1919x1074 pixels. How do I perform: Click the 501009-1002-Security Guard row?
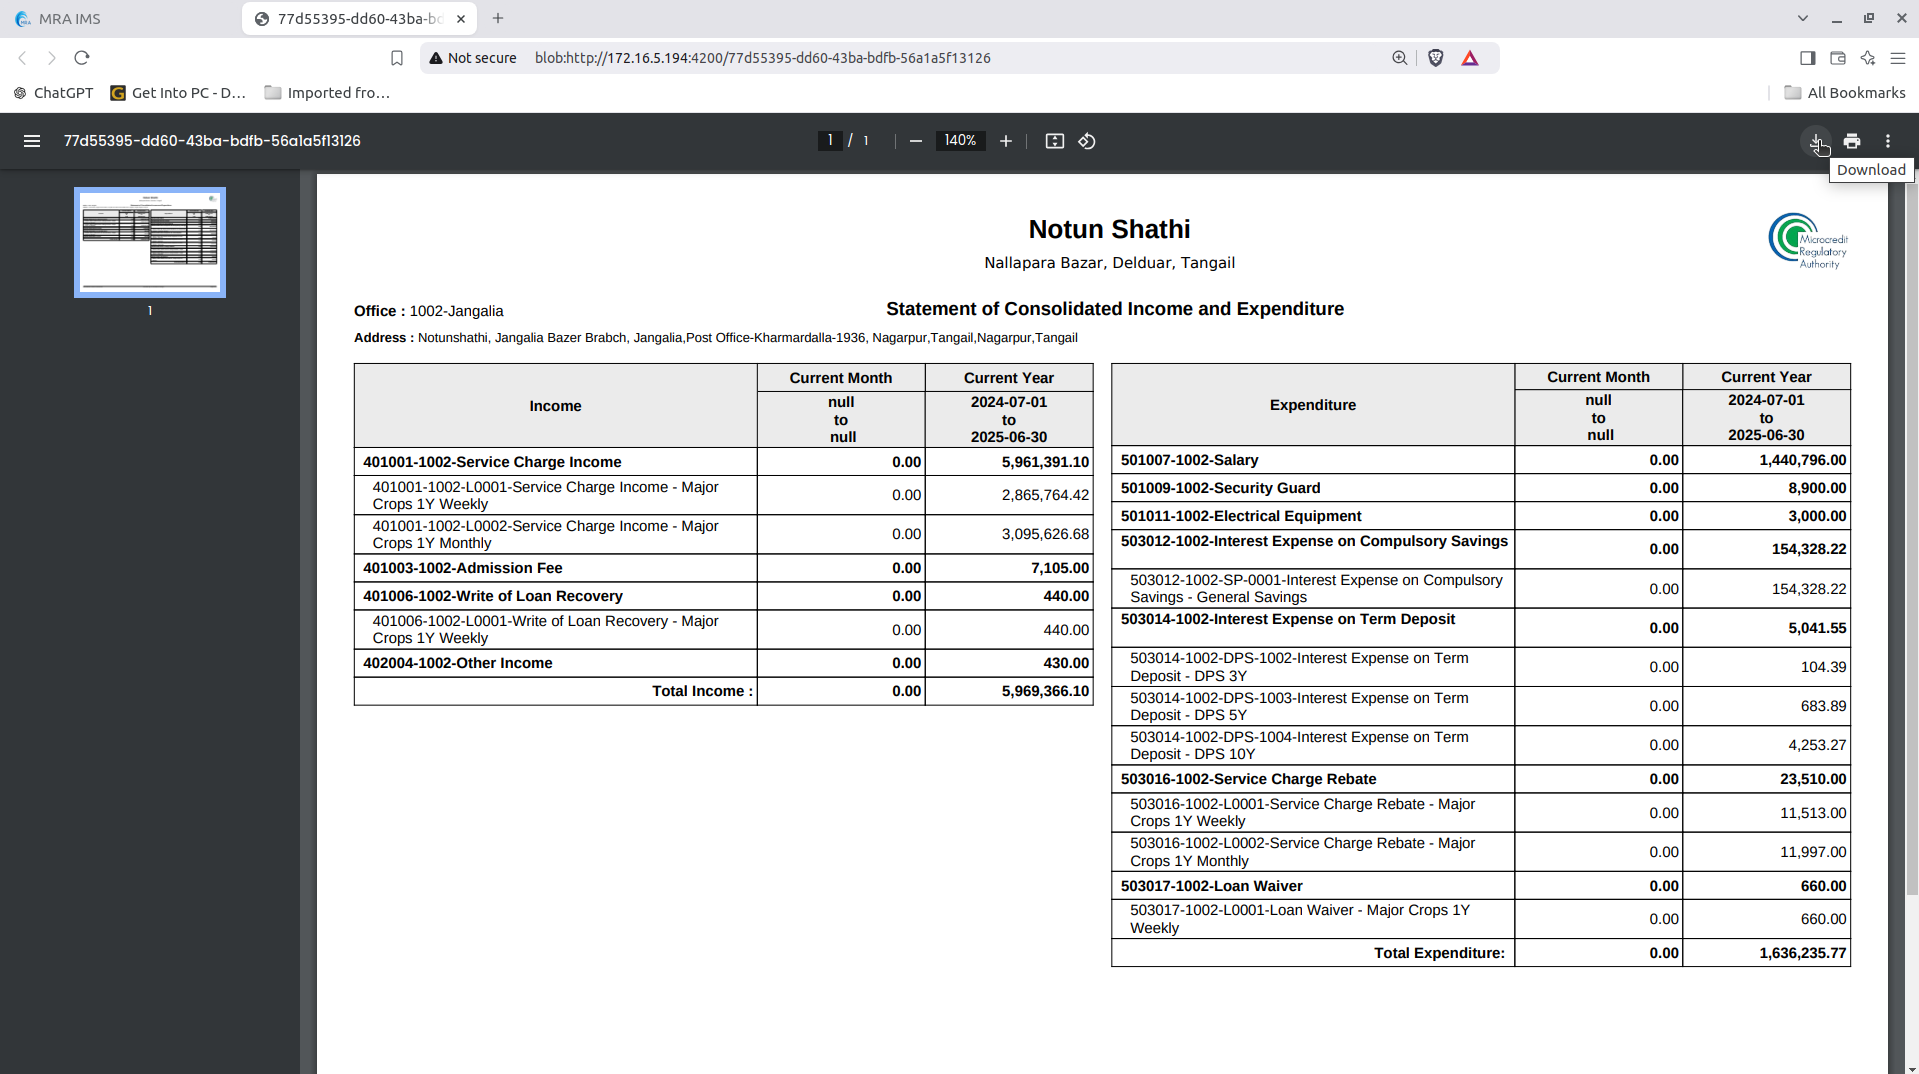[x=1481, y=488]
